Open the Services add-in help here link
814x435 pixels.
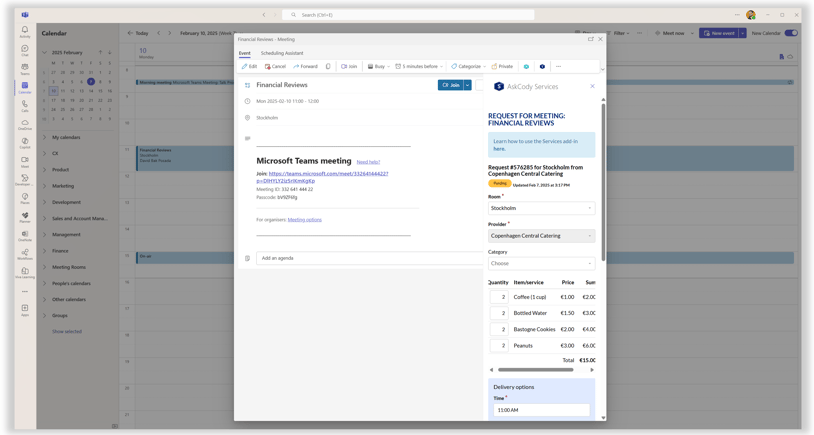pyautogui.click(x=499, y=148)
